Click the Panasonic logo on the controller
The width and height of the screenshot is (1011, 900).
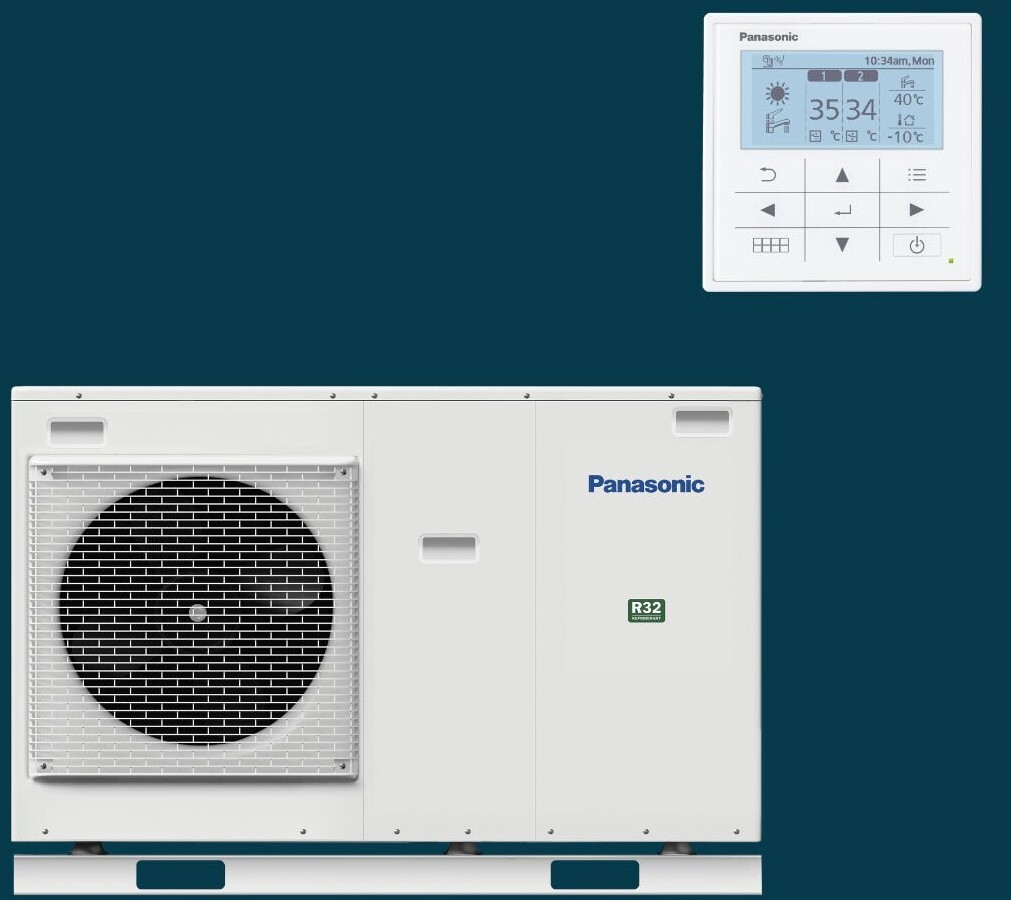click(768, 37)
